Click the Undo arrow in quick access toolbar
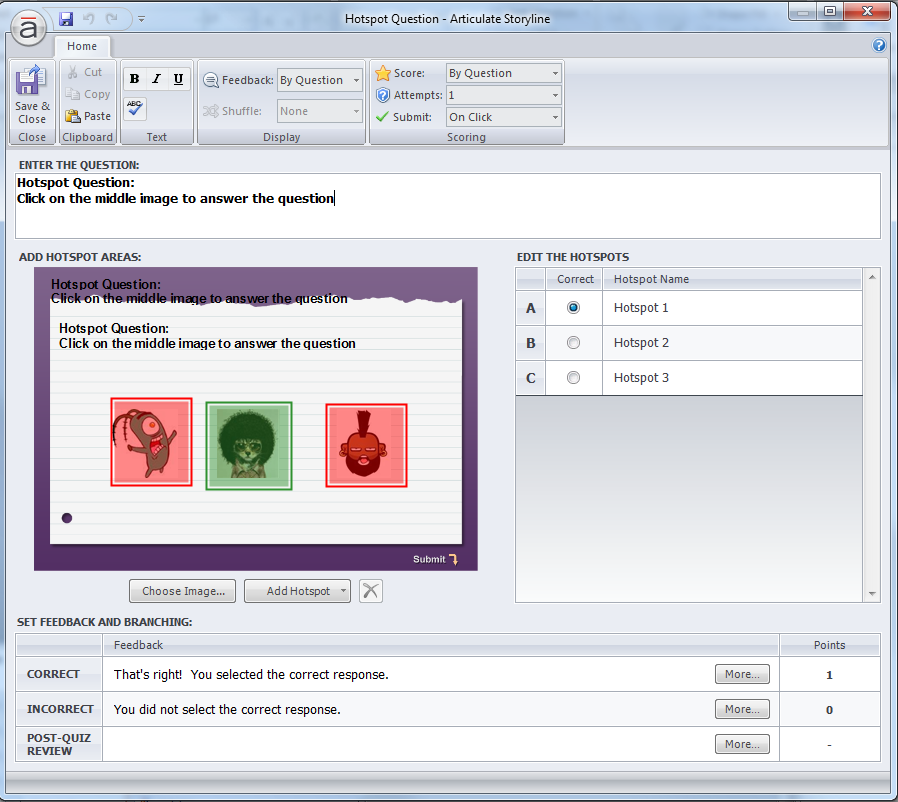Viewport: 898px width, 802px height. click(x=88, y=19)
